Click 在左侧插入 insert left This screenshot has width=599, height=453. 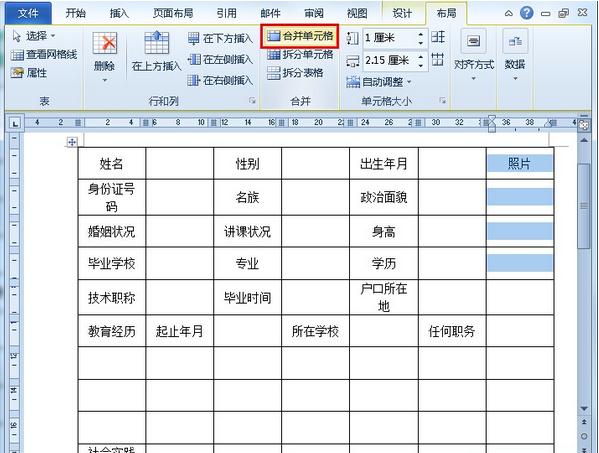click(x=220, y=59)
